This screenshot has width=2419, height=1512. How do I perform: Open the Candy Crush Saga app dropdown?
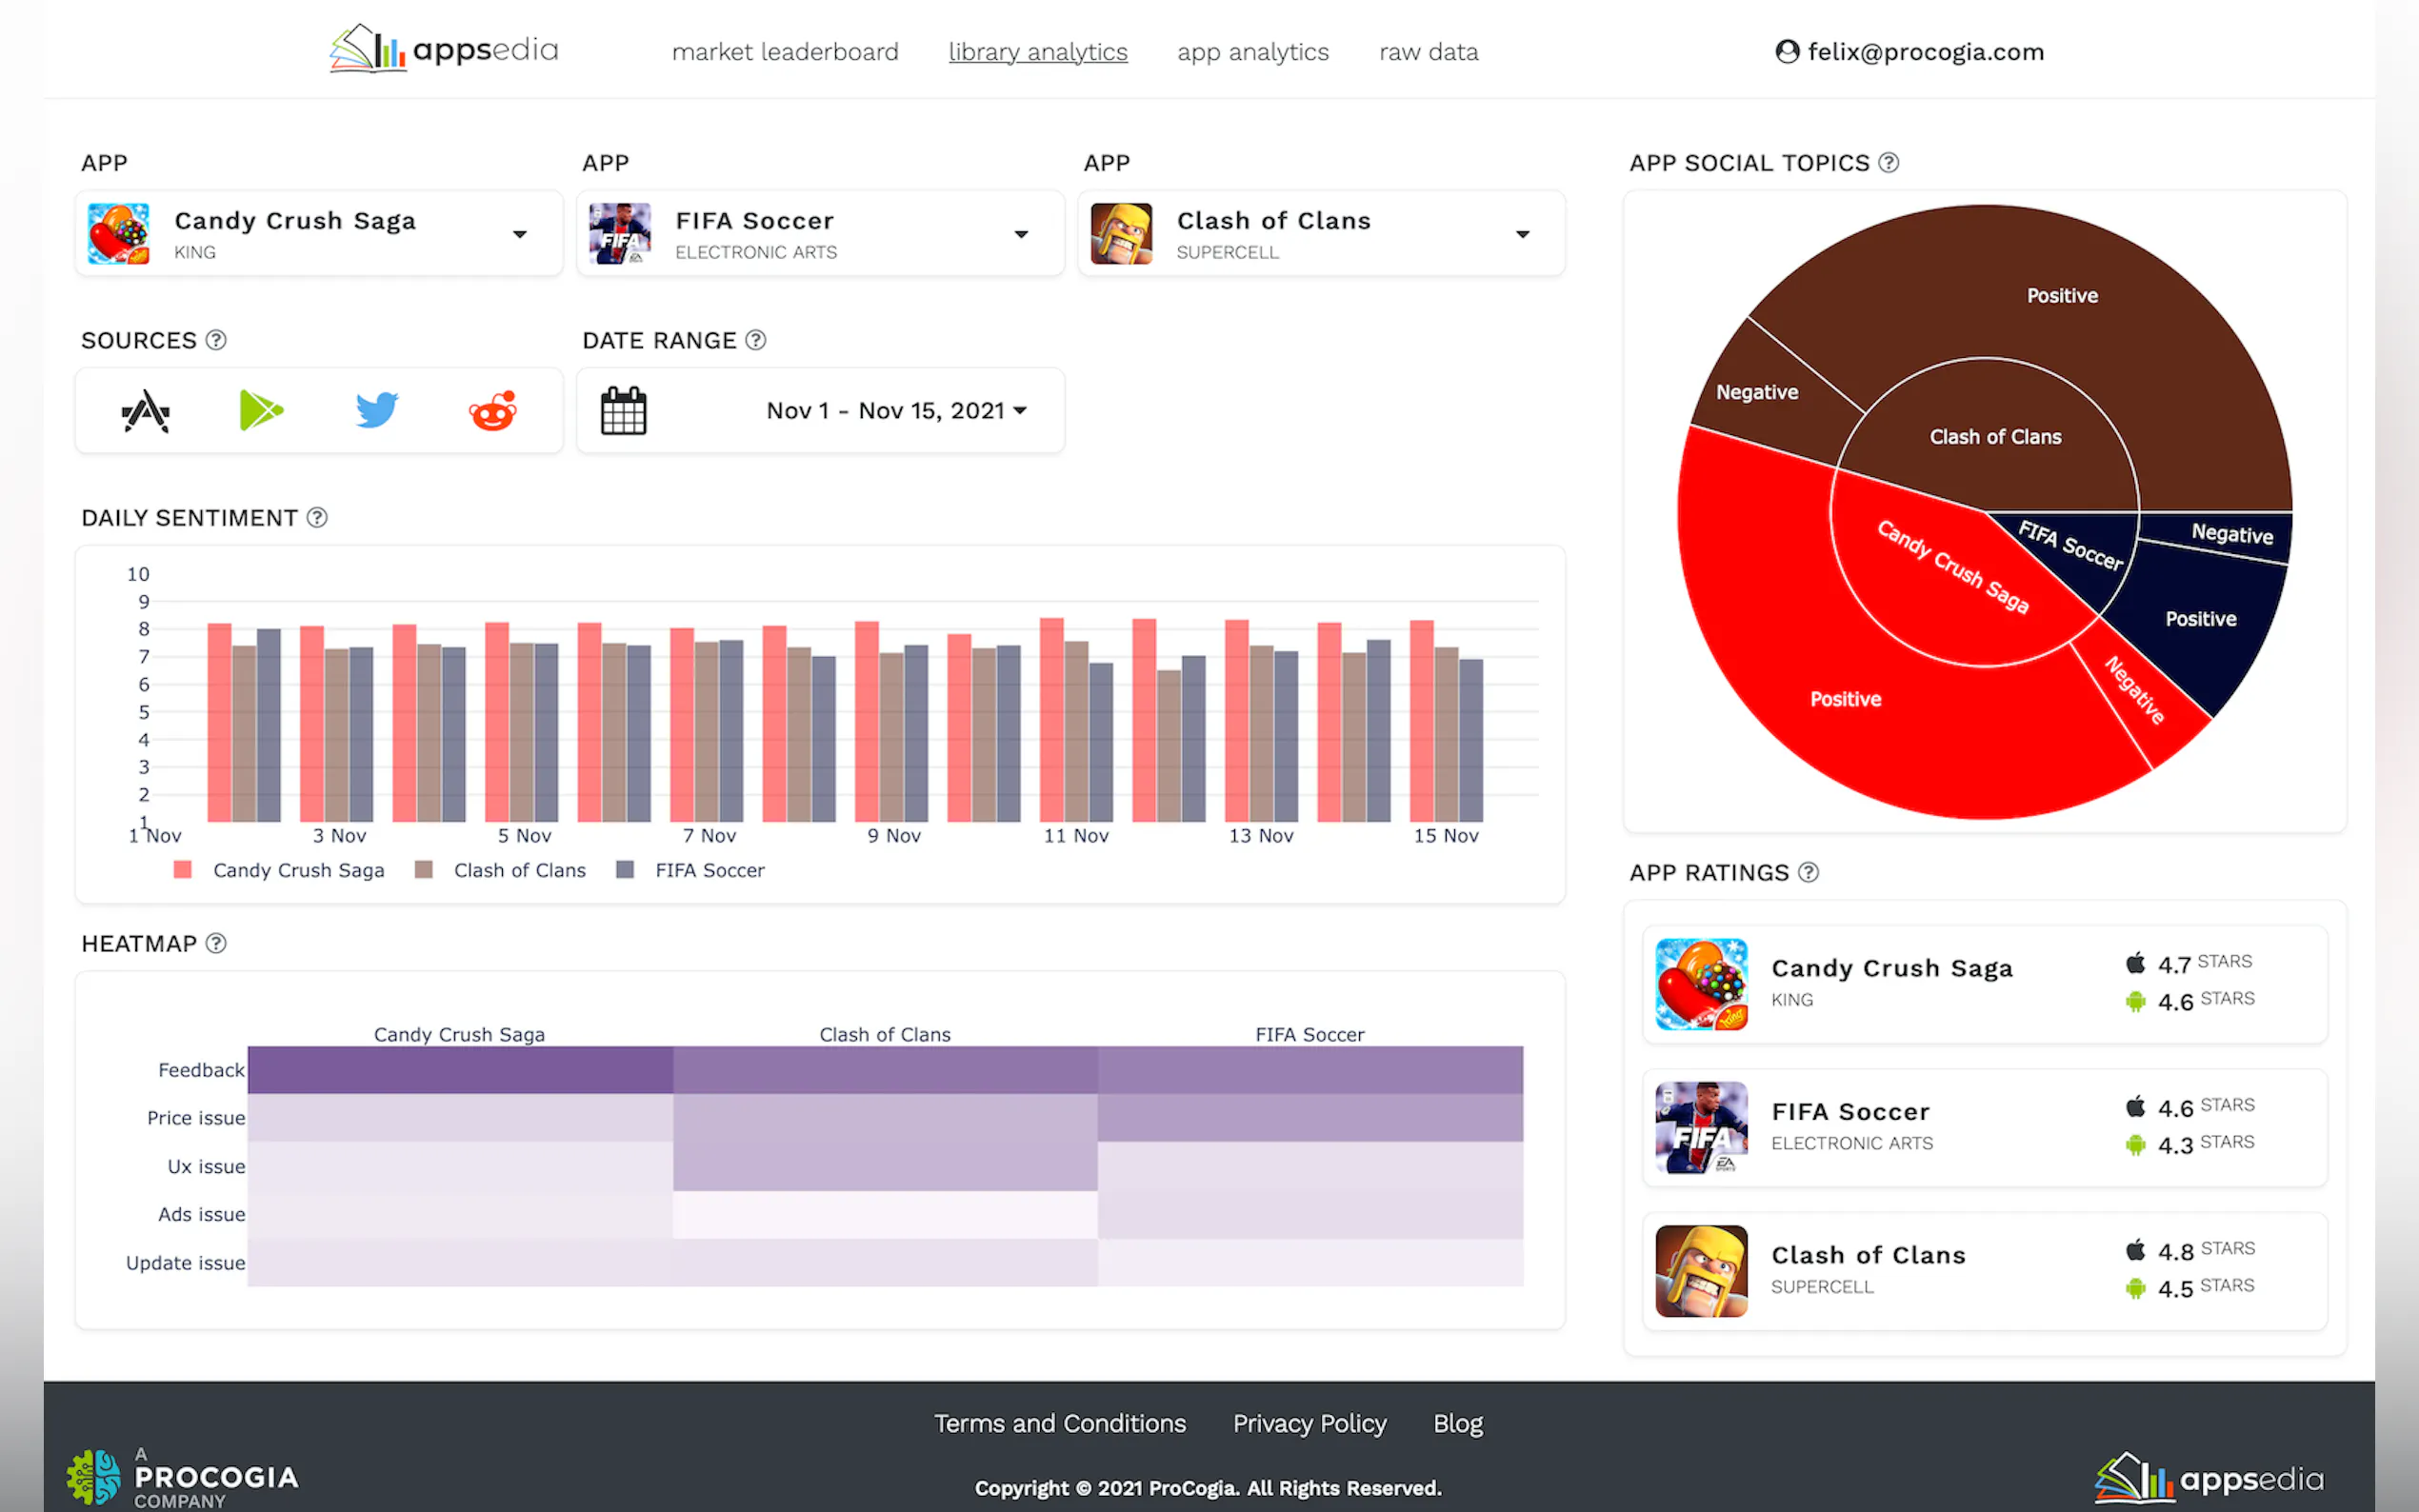(x=519, y=234)
